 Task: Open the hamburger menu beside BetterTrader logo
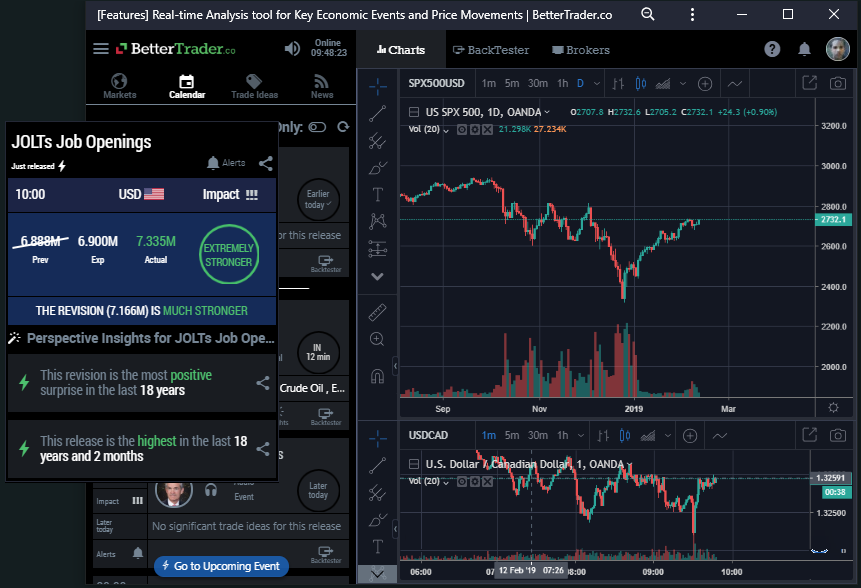click(100, 49)
